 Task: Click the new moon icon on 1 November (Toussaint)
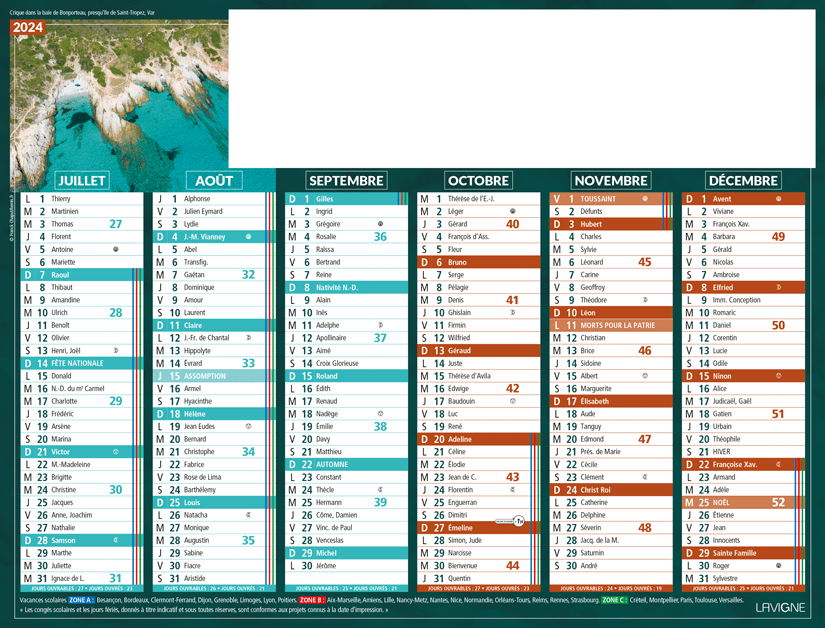pos(645,199)
